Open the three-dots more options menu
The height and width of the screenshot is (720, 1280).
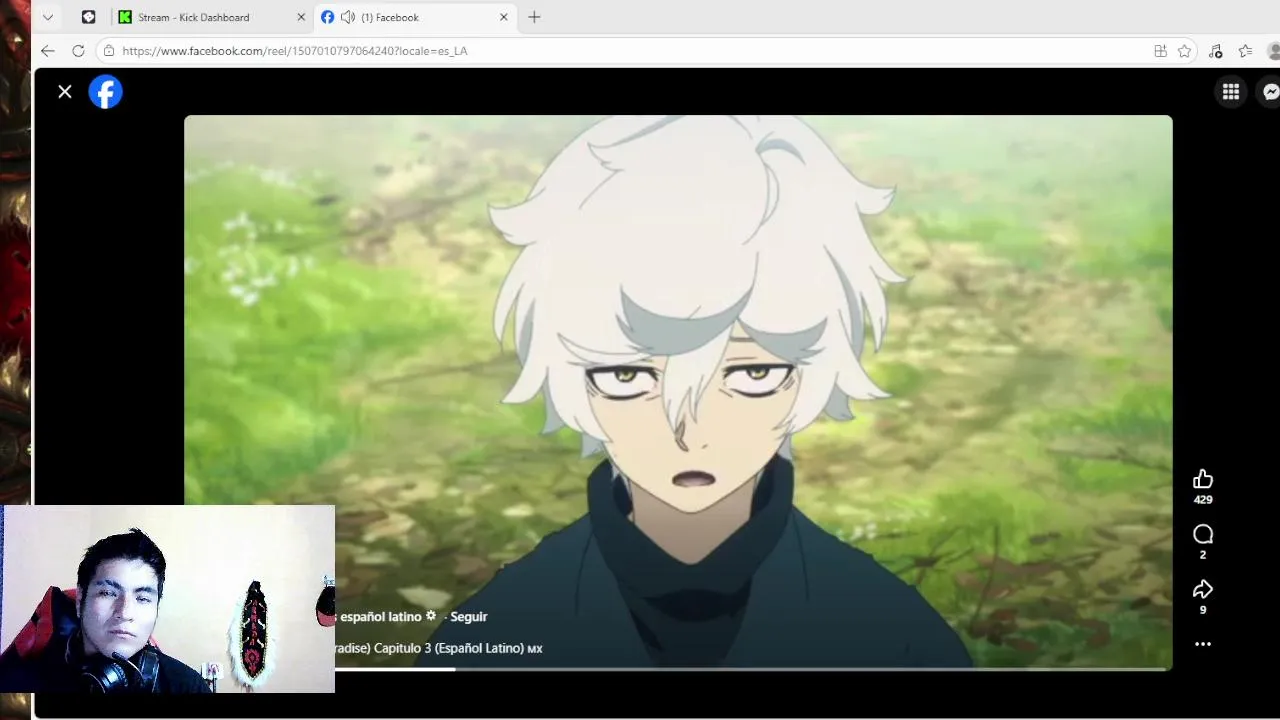point(1203,644)
